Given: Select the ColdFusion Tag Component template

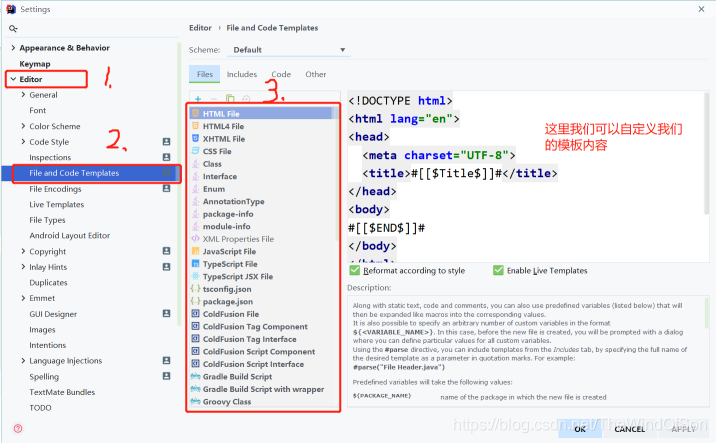Looking at the screenshot, I should point(255,327).
